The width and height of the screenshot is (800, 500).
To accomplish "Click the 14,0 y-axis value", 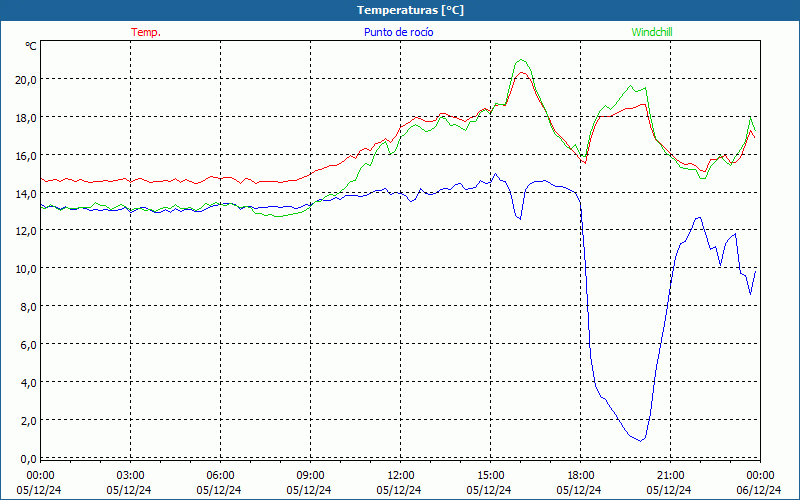I will click(26, 193).
